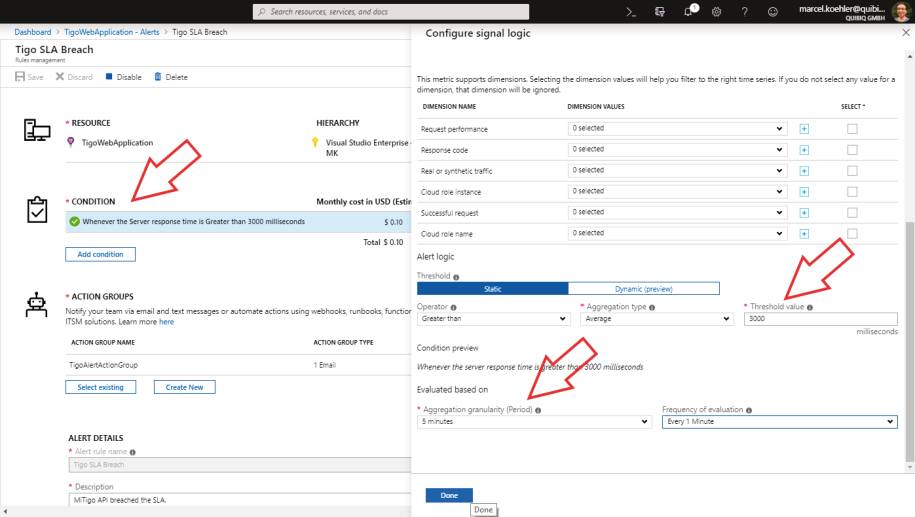This screenshot has width=915, height=517.
Task: Select the Dynamic (preview) threshold option
Action: pos(644,289)
